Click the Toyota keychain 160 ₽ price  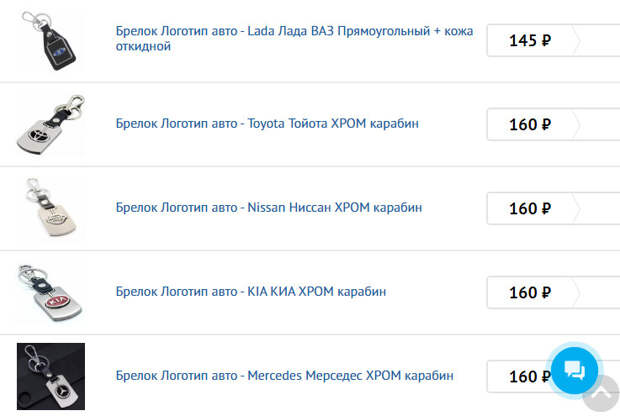point(529,125)
